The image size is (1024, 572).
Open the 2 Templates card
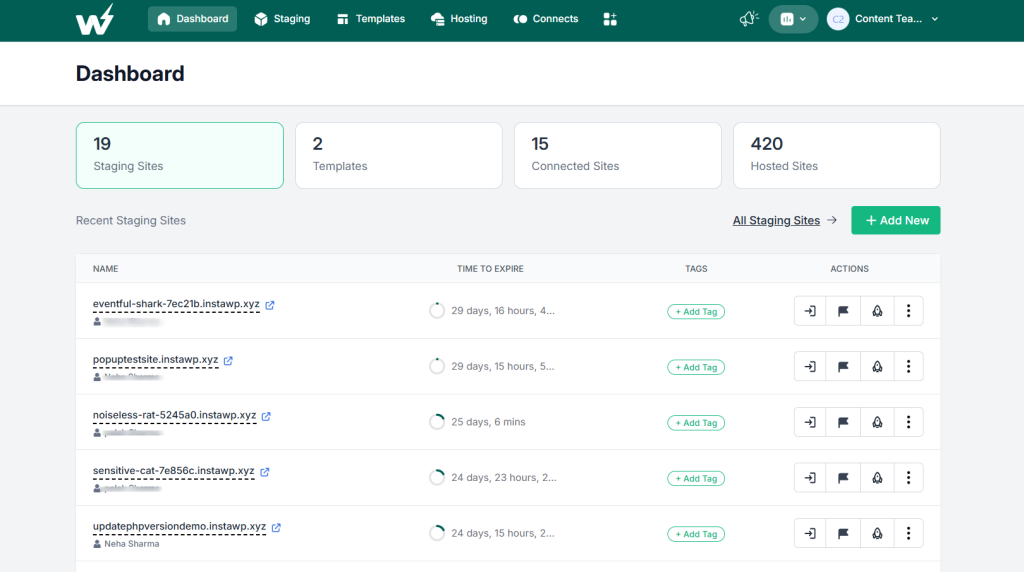click(399, 155)
